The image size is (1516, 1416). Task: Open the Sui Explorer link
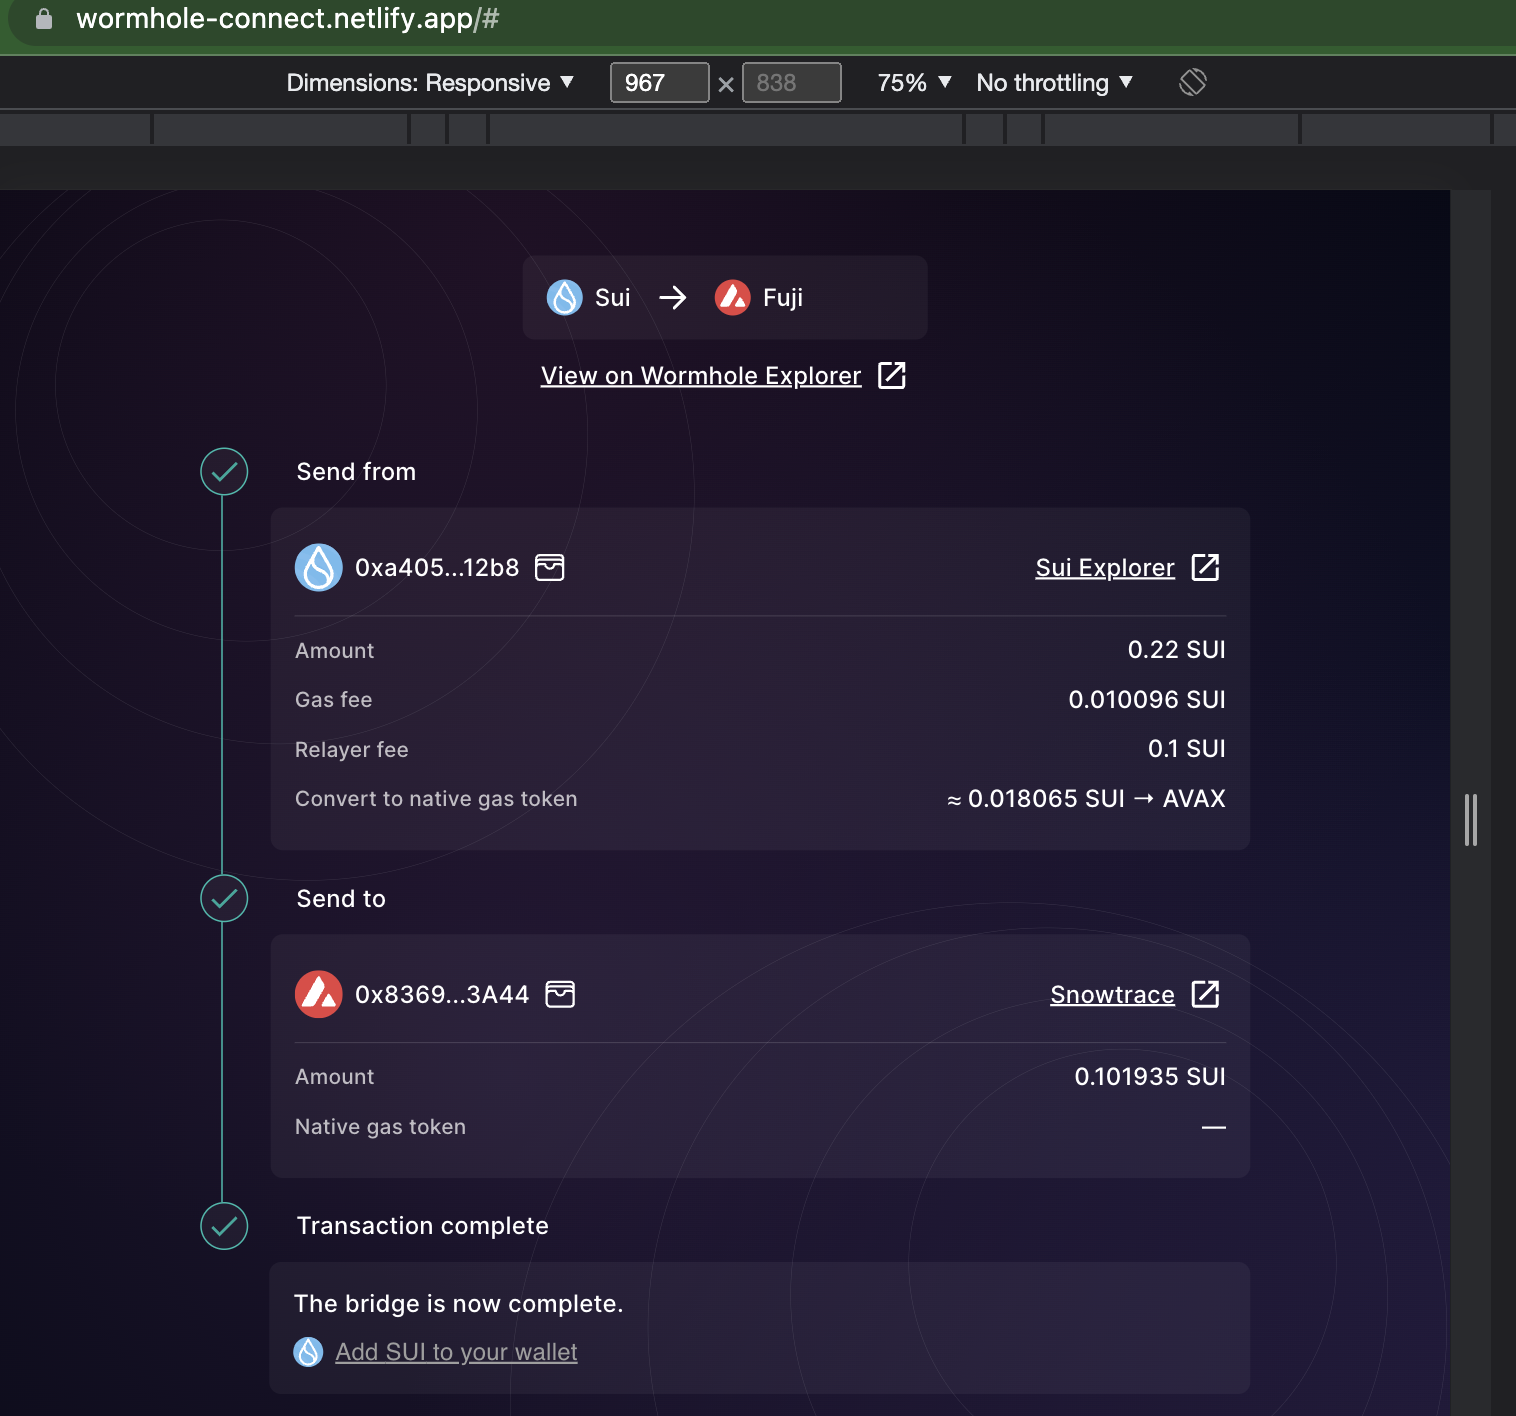pos(1104,567)
